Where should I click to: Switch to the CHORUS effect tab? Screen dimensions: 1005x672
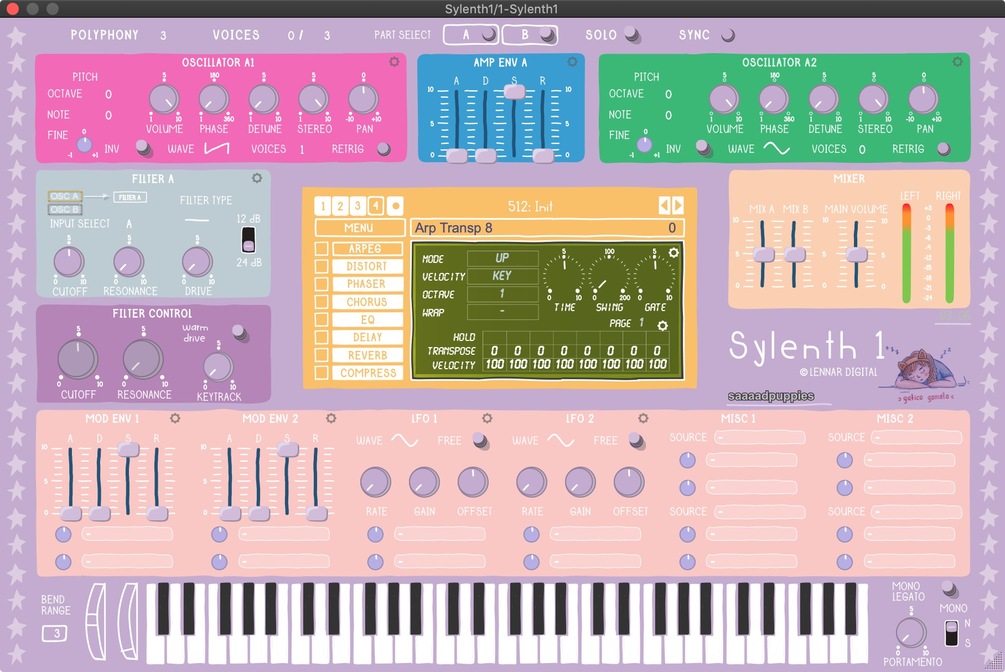click(x=367, y=302)
